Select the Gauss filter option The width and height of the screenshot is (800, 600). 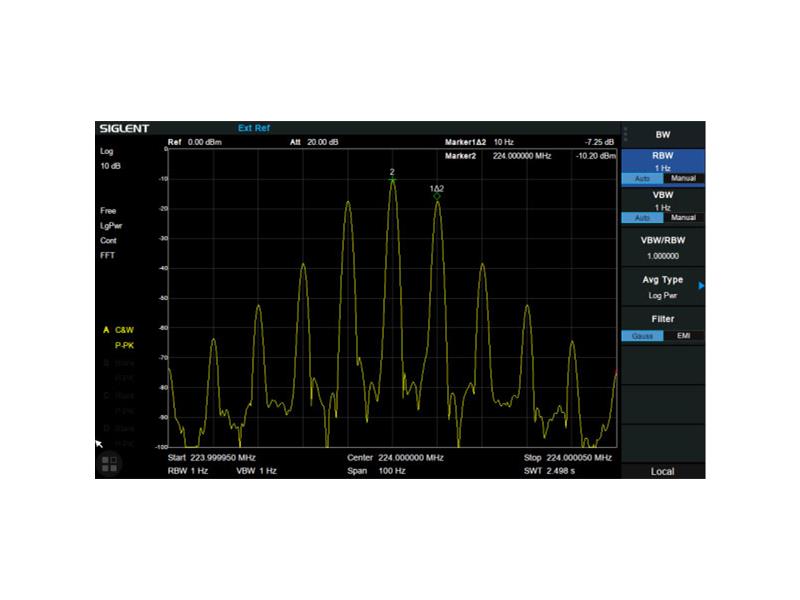pyautogui.click(x=642, y=336)
